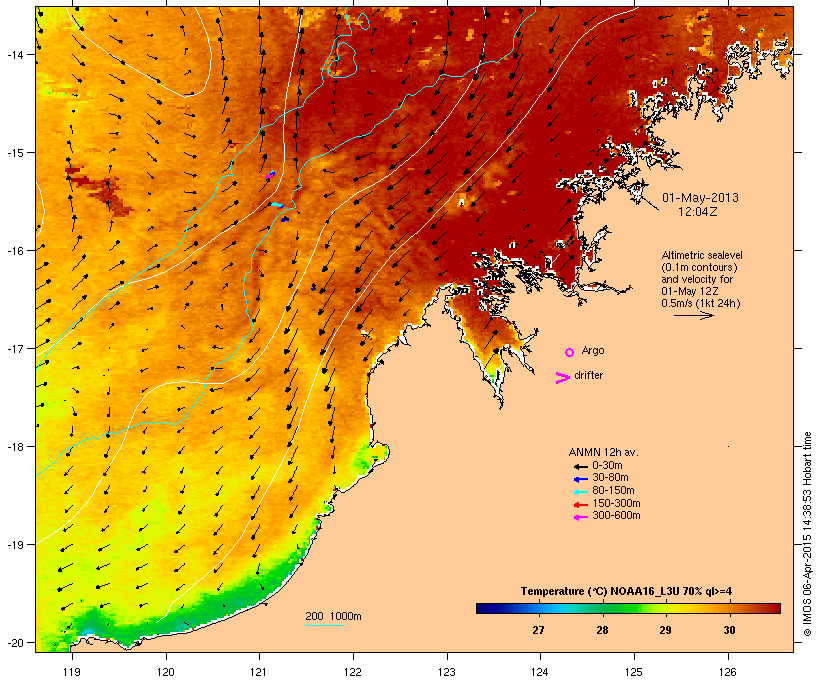Click the '80-150m' depth label

[x=613, y=491]
